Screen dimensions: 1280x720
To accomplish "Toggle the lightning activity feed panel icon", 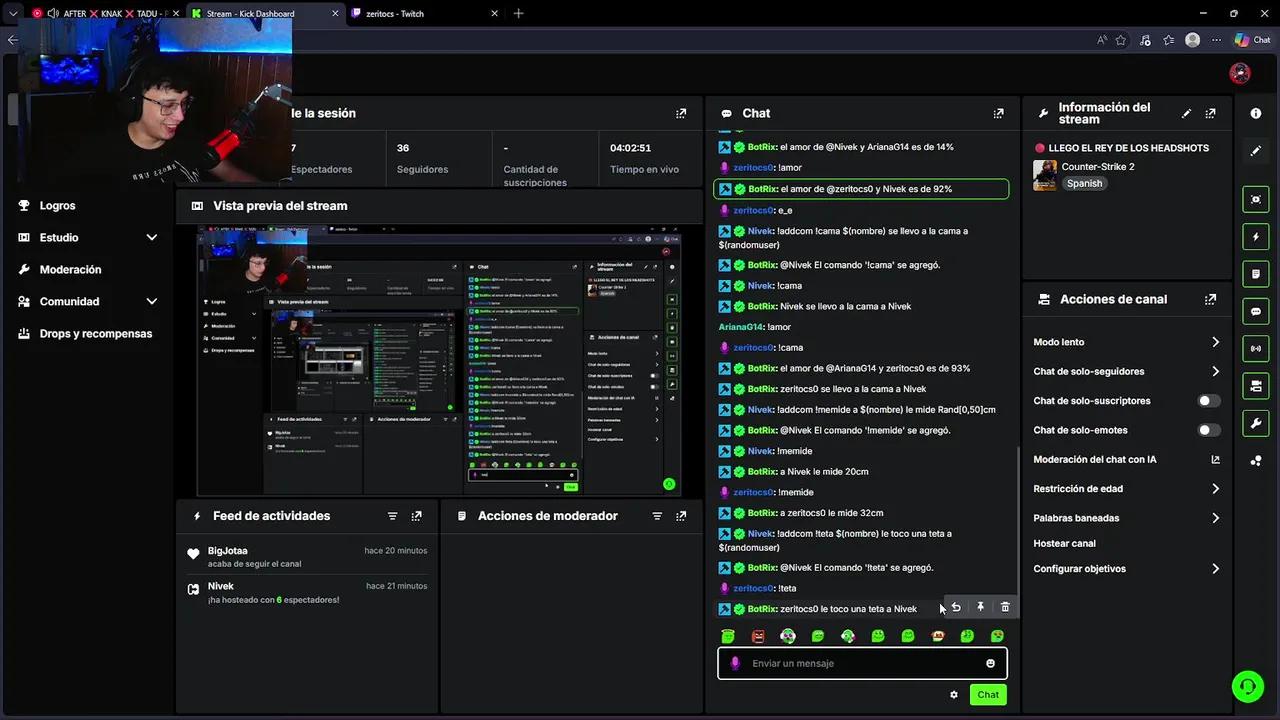I will [x=1256, y=237].
